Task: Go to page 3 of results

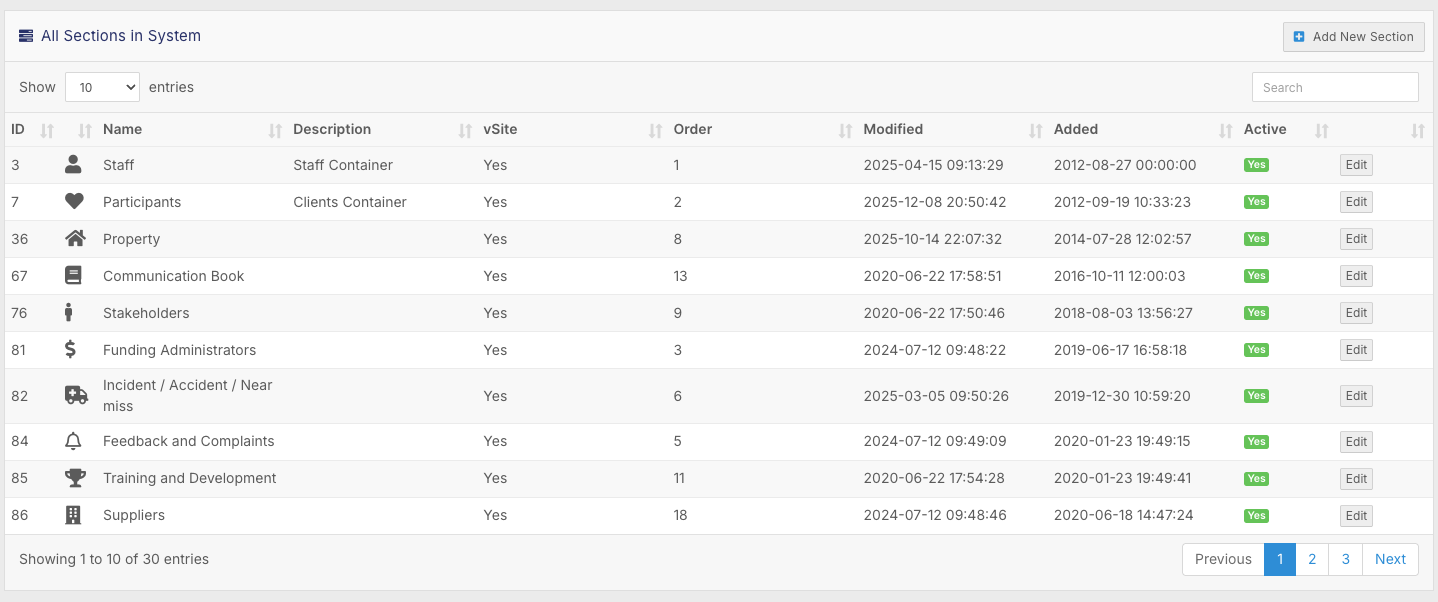Action: coord(1346,559)
